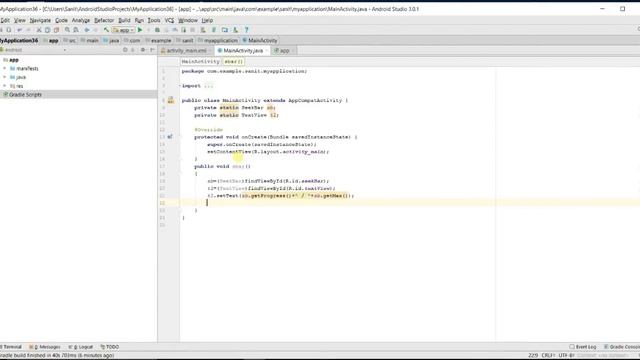This screenshot has height=360, width=640.
Task: Click the Undo arrow in toolbar
Action: point(19,30)
